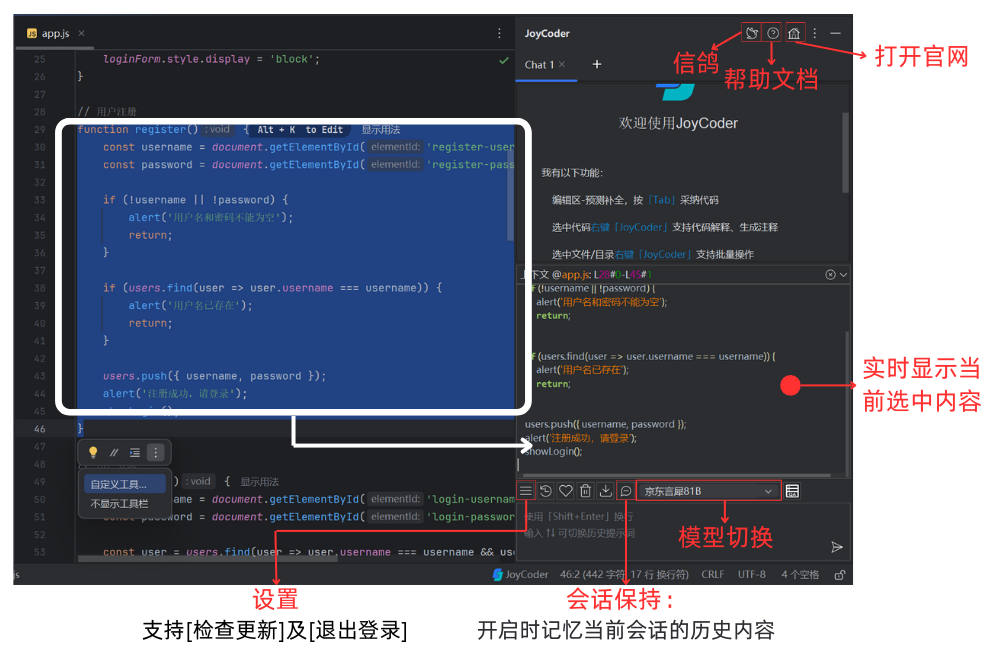Change UTF-8 encoding in status bar
Viewport: 1000px width, 650px height.
(751, 575)
